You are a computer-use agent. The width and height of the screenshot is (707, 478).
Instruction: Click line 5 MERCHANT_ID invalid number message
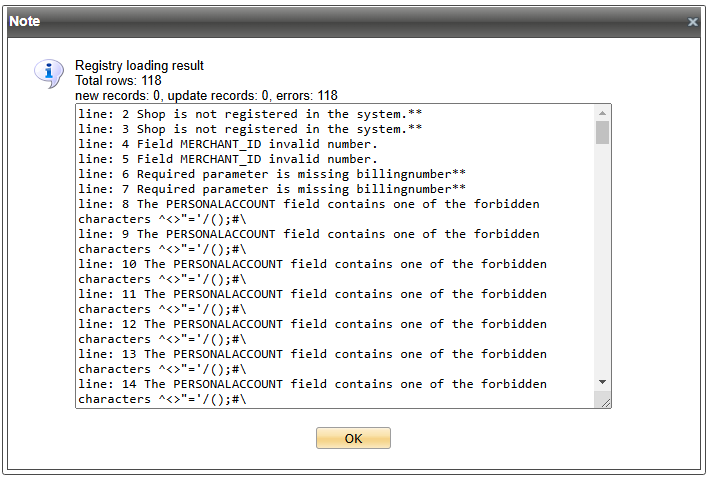(x=228, y=159)
